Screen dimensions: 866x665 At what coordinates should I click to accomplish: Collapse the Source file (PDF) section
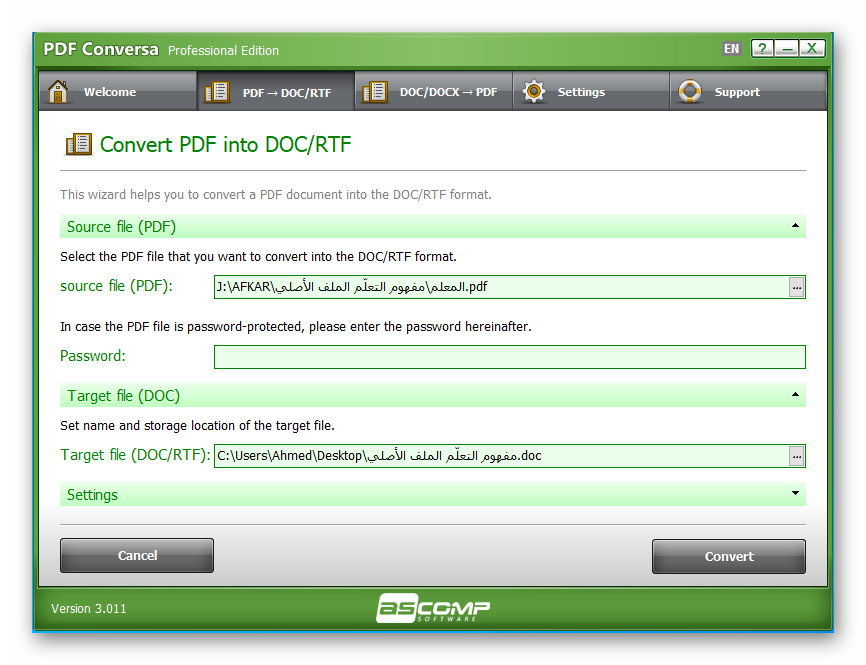pyautogui.click(x=795, y=225)
